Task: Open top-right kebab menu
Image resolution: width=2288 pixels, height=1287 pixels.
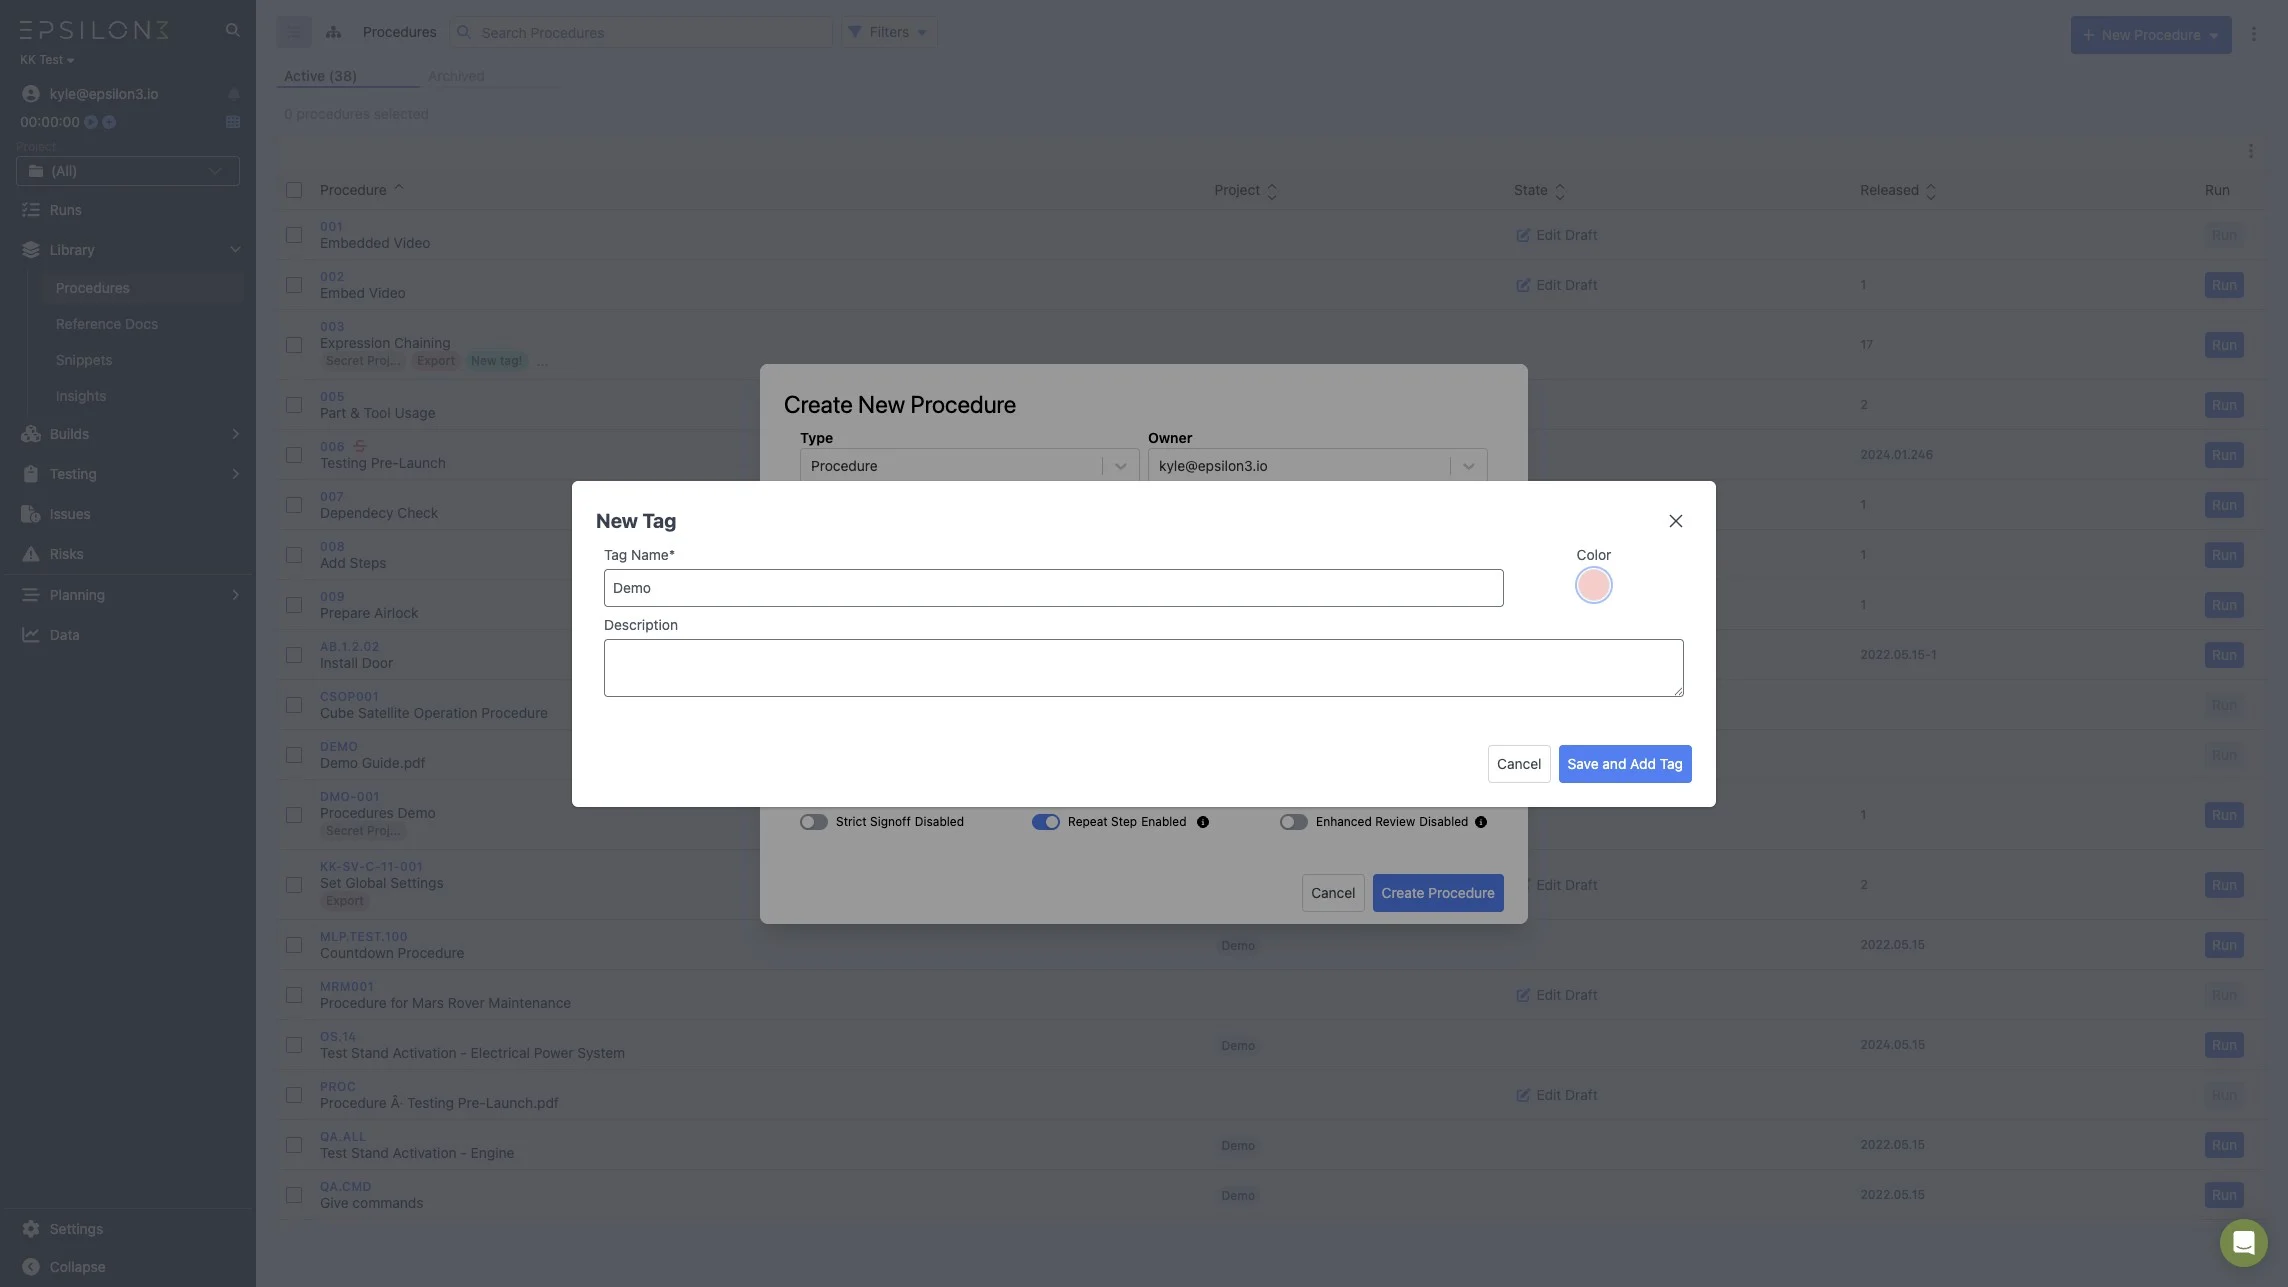Action: point(2254,34)
